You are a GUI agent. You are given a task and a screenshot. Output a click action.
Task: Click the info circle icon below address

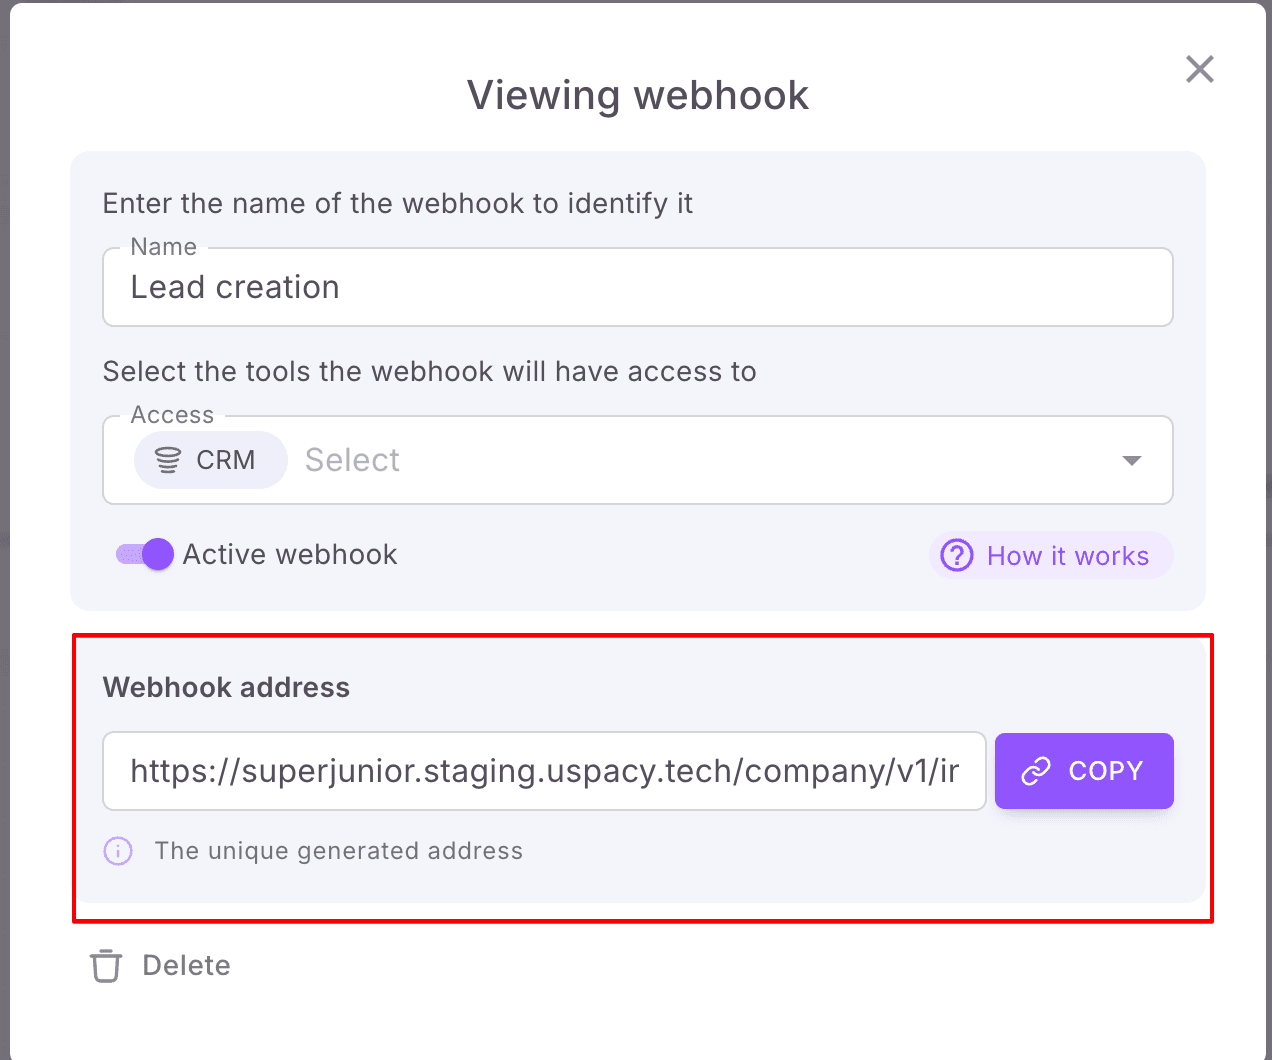[118, 851]
